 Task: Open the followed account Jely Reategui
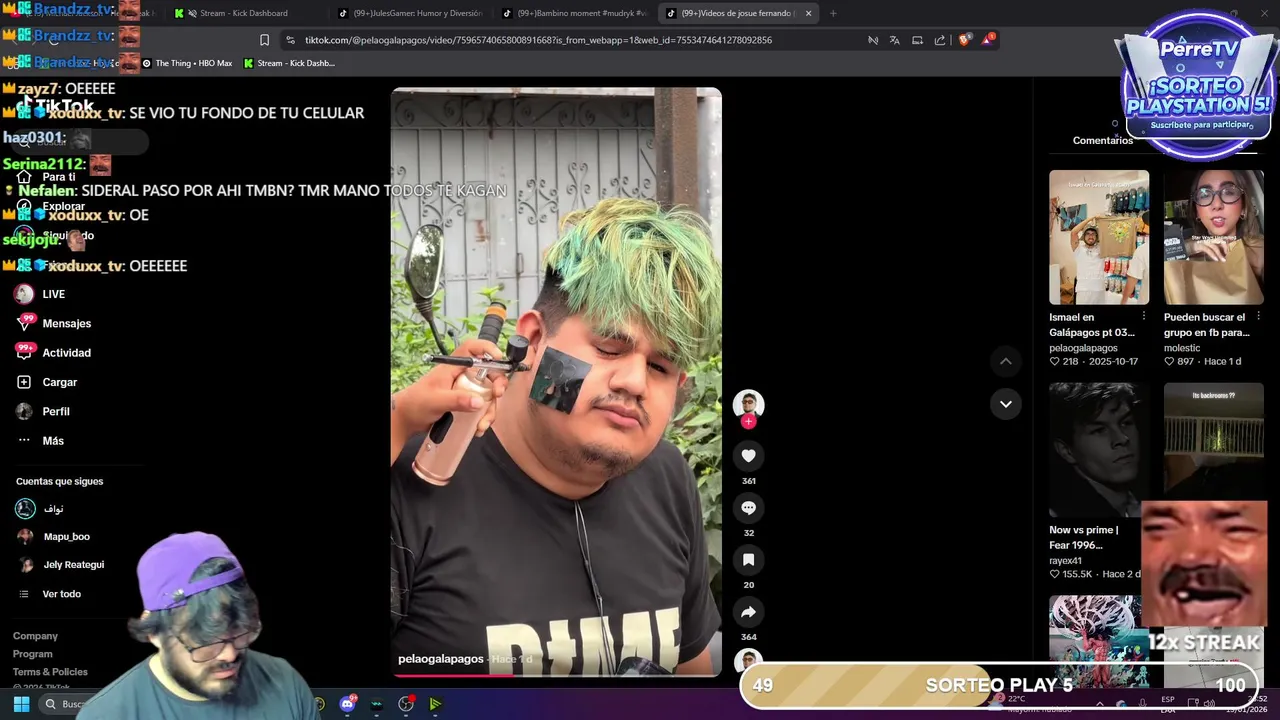pyautogui.click(x=60, y=565)
